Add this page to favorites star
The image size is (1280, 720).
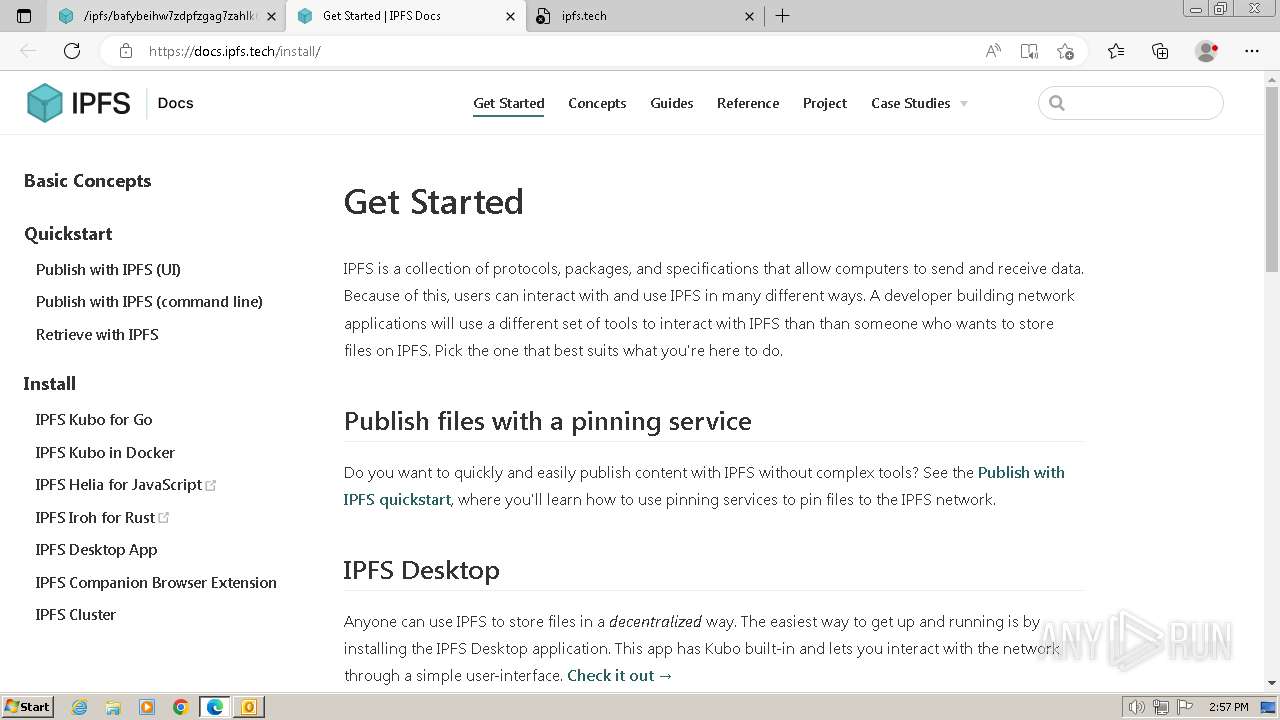tap(1065, 51)
